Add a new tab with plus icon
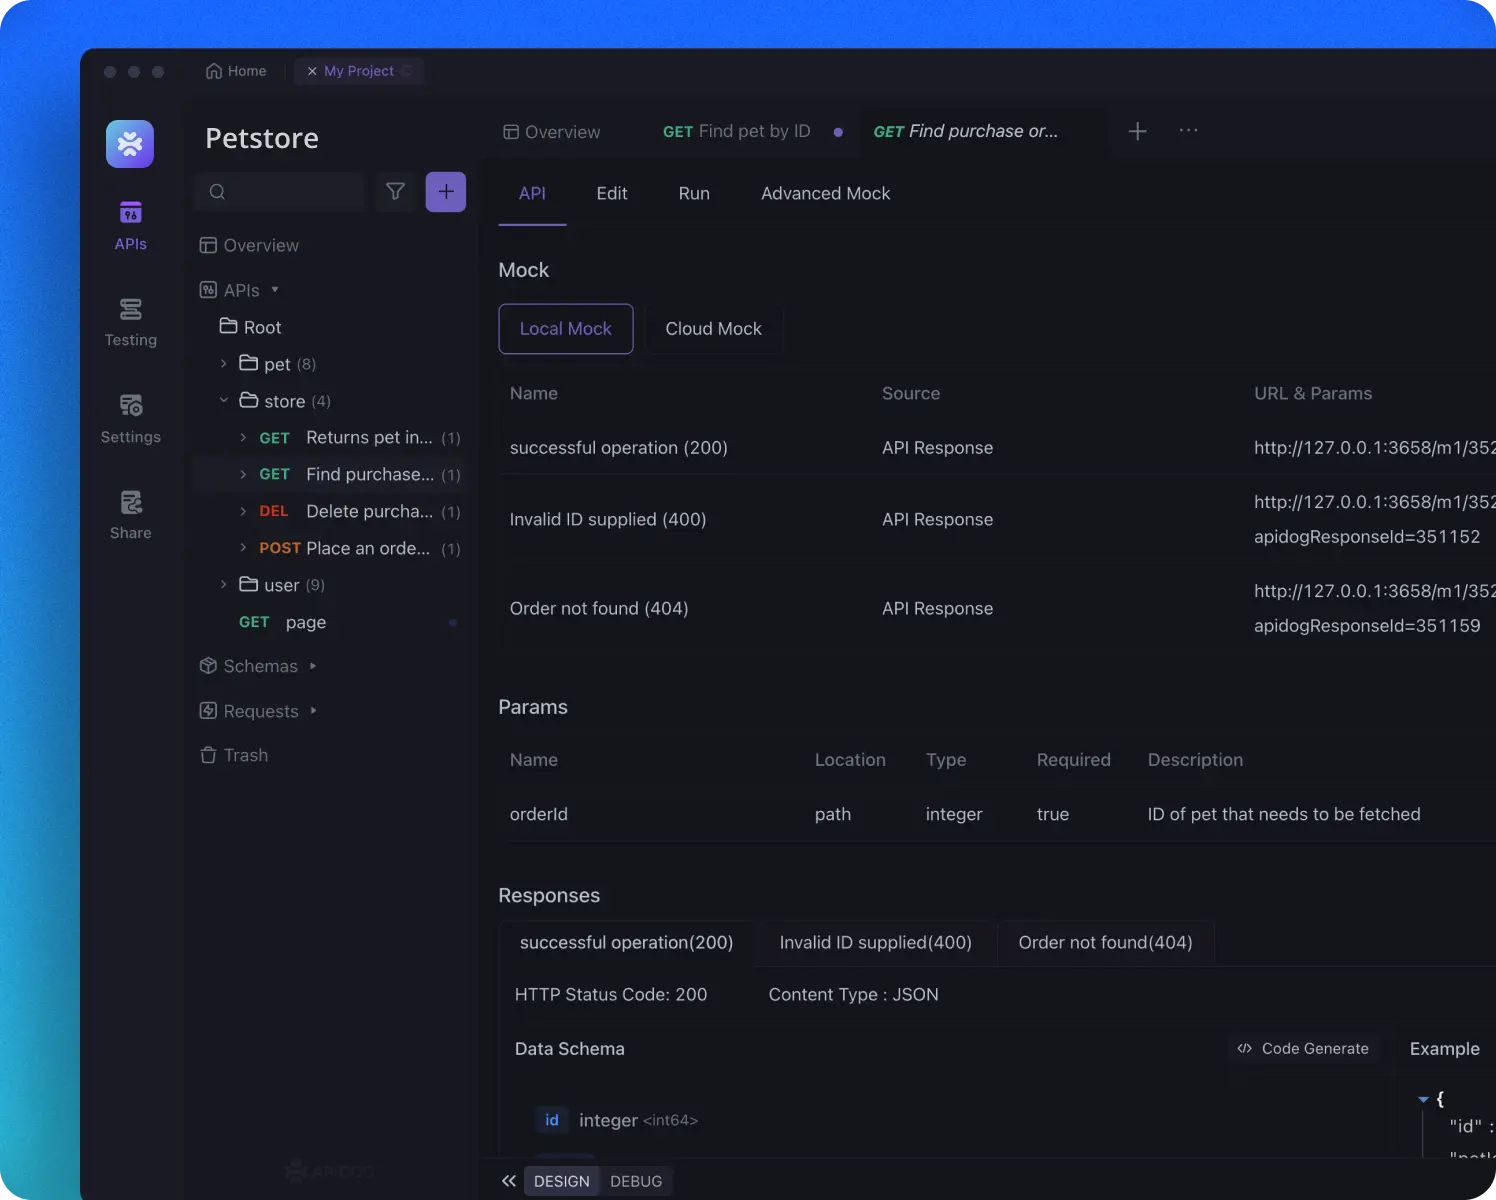This screenshot has height=1200, width=1496. click(1137, 131)
